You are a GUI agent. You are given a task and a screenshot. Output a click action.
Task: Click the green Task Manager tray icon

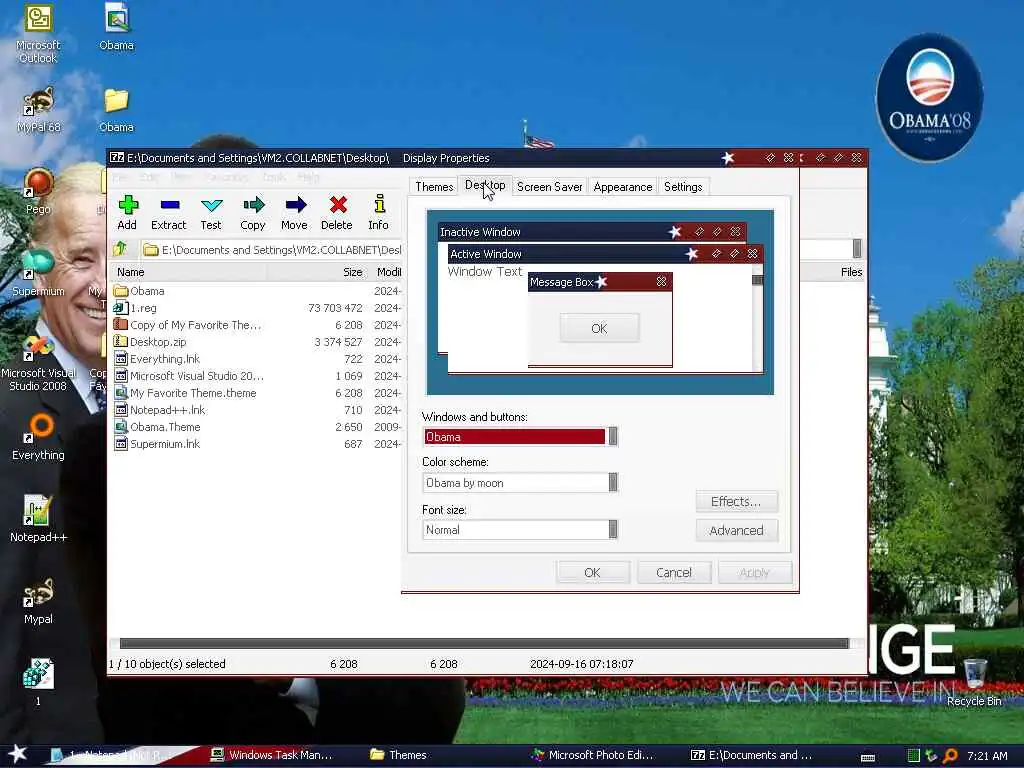click(x=914, y=755)
